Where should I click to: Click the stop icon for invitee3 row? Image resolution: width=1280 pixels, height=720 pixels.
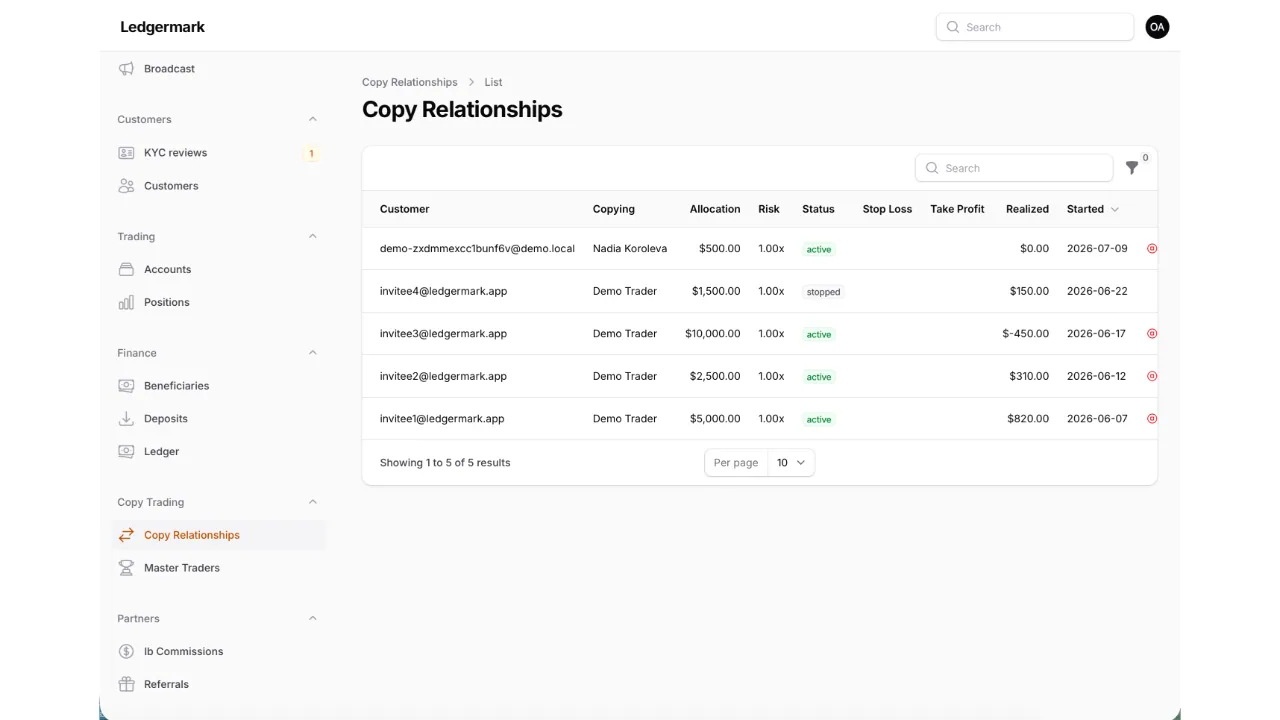(x=1152, y=333)
